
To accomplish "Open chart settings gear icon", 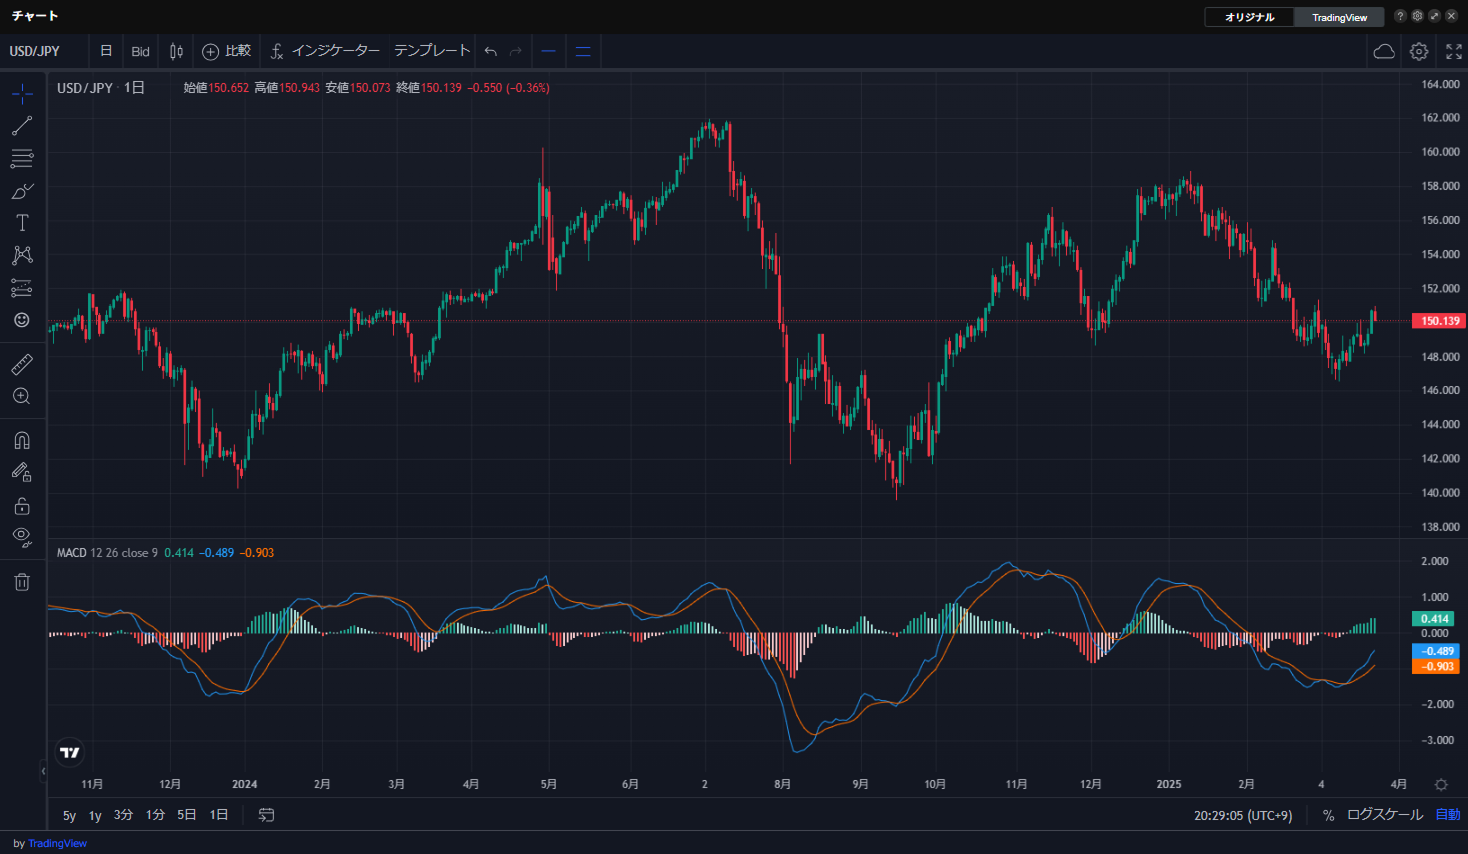I will [1419, 52].
